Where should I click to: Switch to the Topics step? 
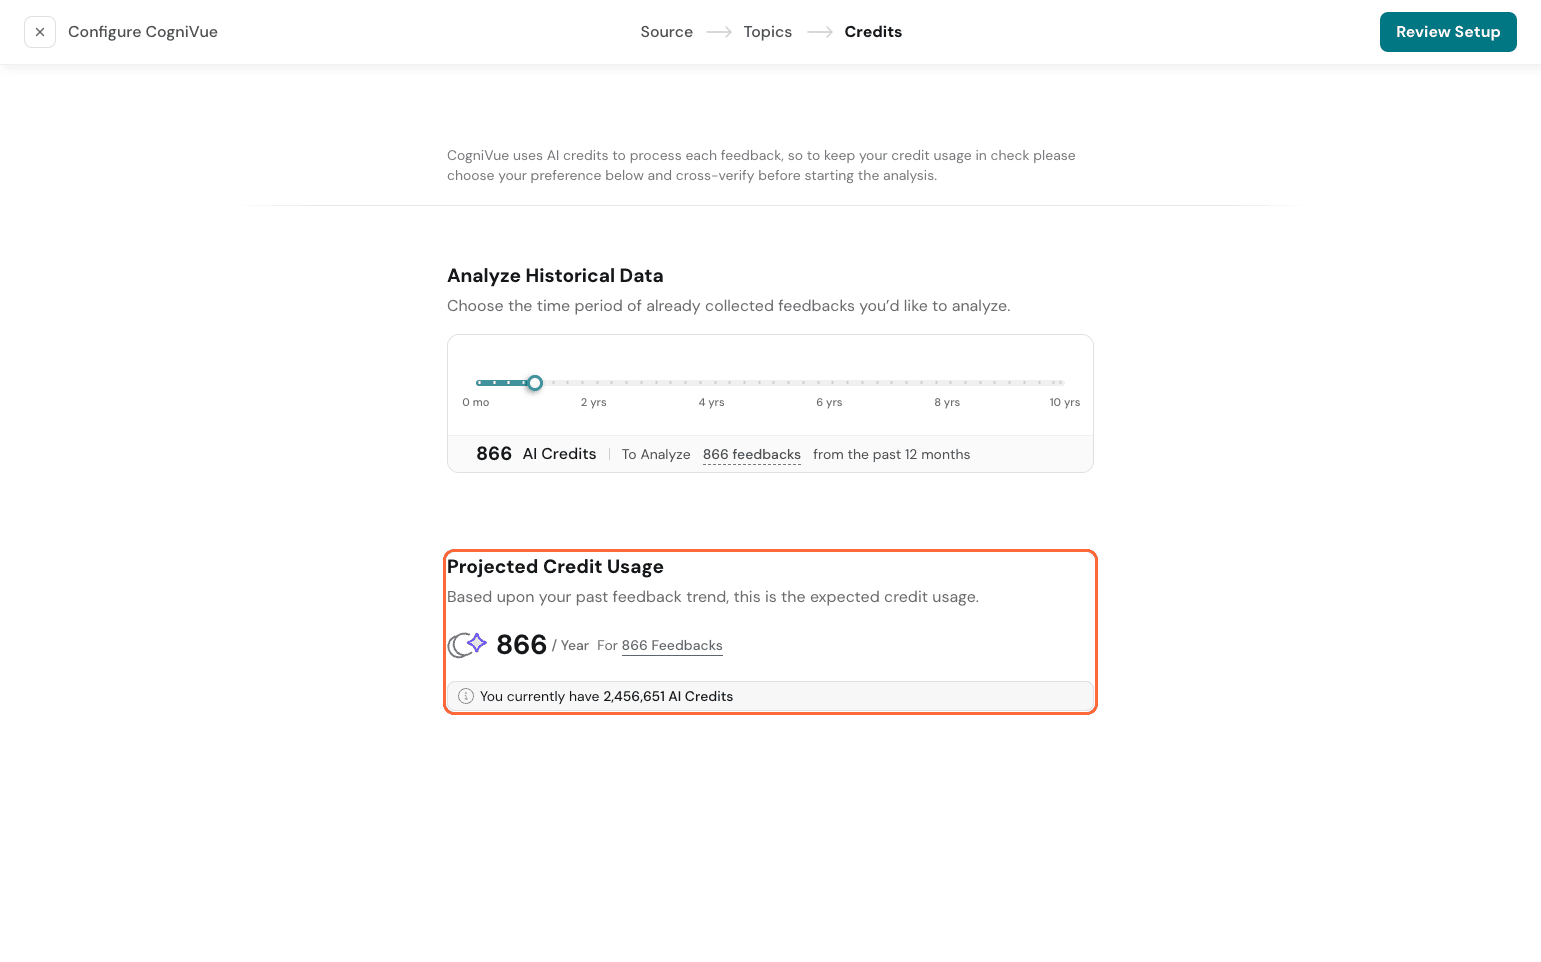[767, 32]
